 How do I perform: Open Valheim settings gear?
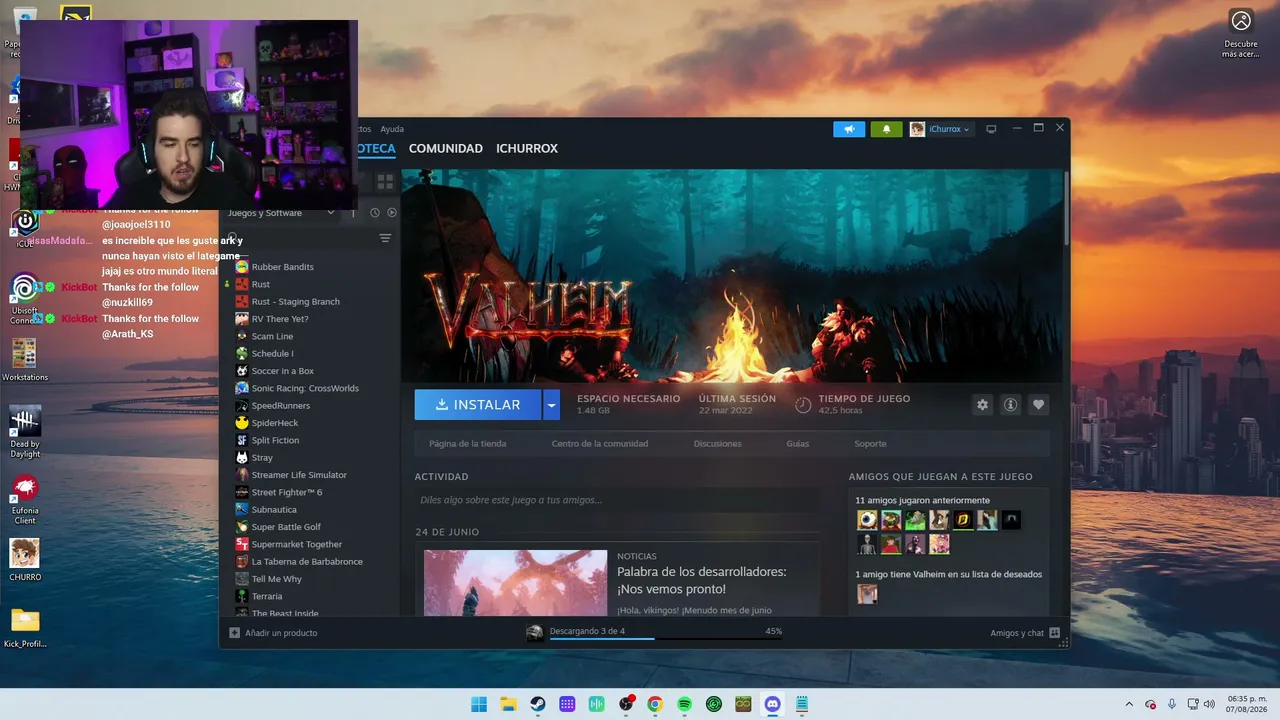[x=982, y=404]
